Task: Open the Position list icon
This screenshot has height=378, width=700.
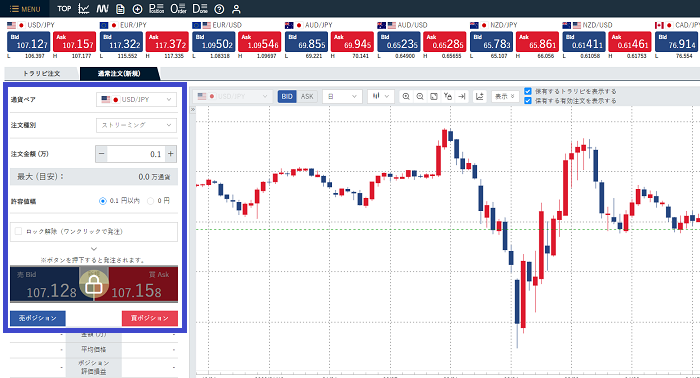Action: tap(156, 8)
